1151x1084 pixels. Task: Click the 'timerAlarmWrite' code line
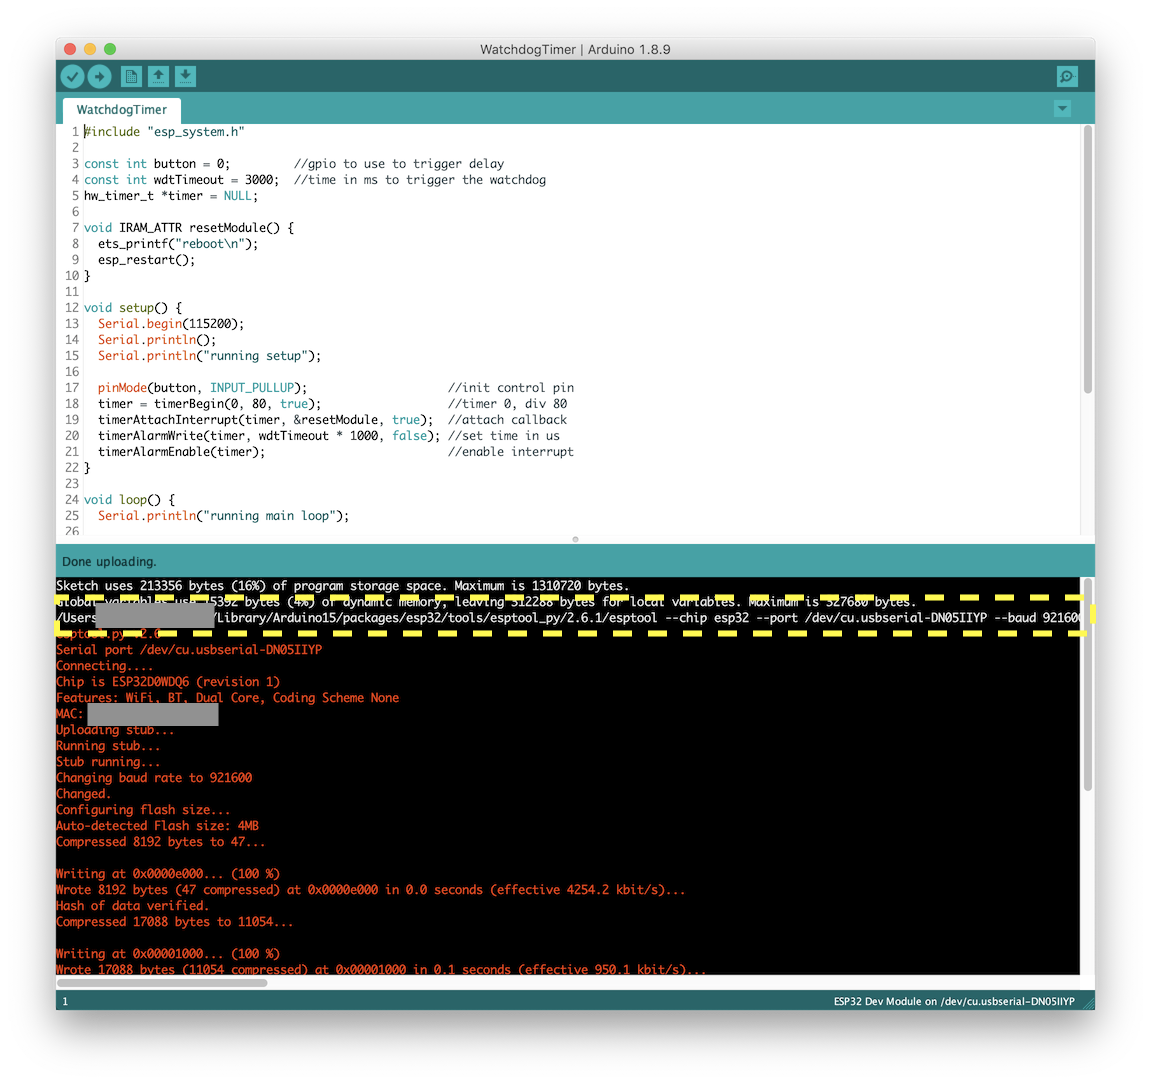coord(269,436)
